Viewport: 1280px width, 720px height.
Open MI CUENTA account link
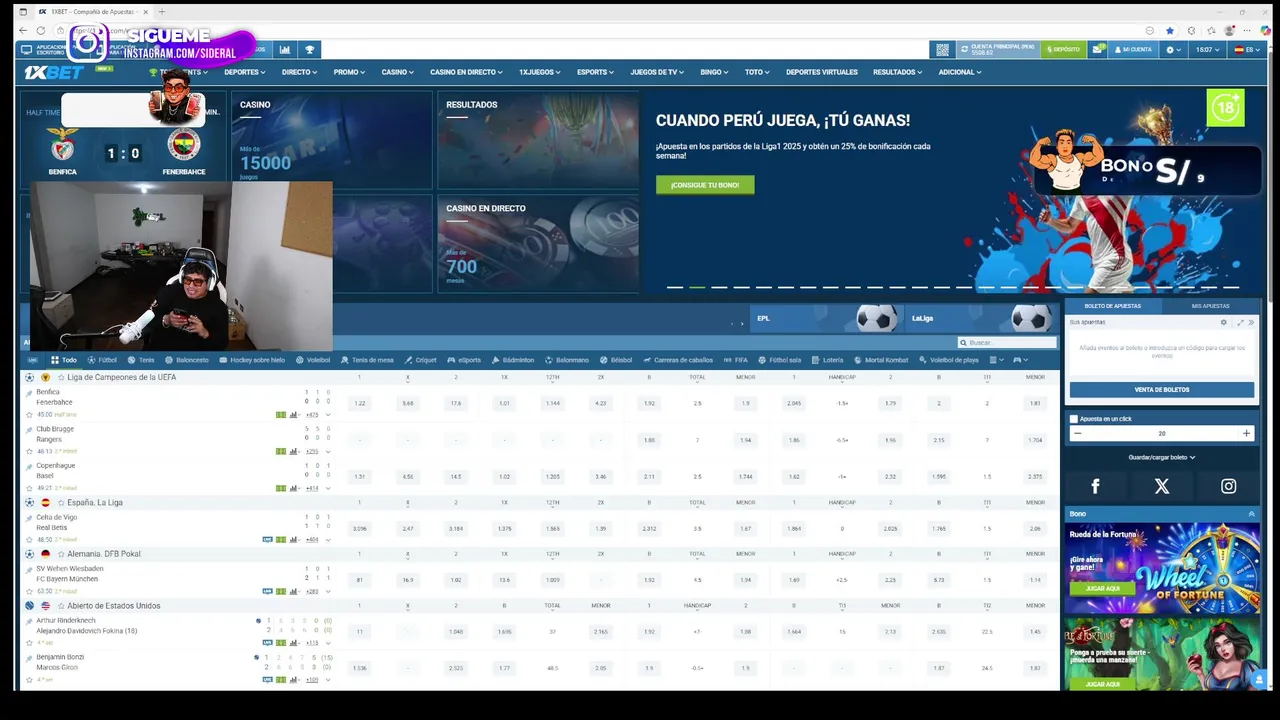click(x=1134, y=49)
